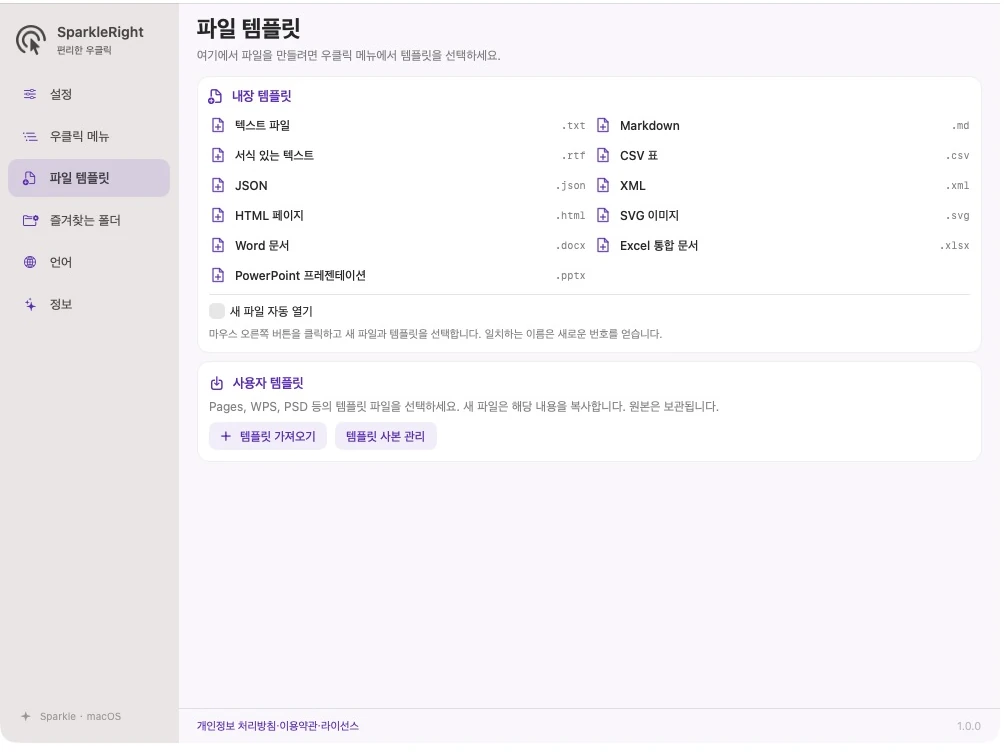Image resolution: width=1008 pixels, height=755 pixels.
Task: Click the .rtf extension text
Action: [573, 156]
